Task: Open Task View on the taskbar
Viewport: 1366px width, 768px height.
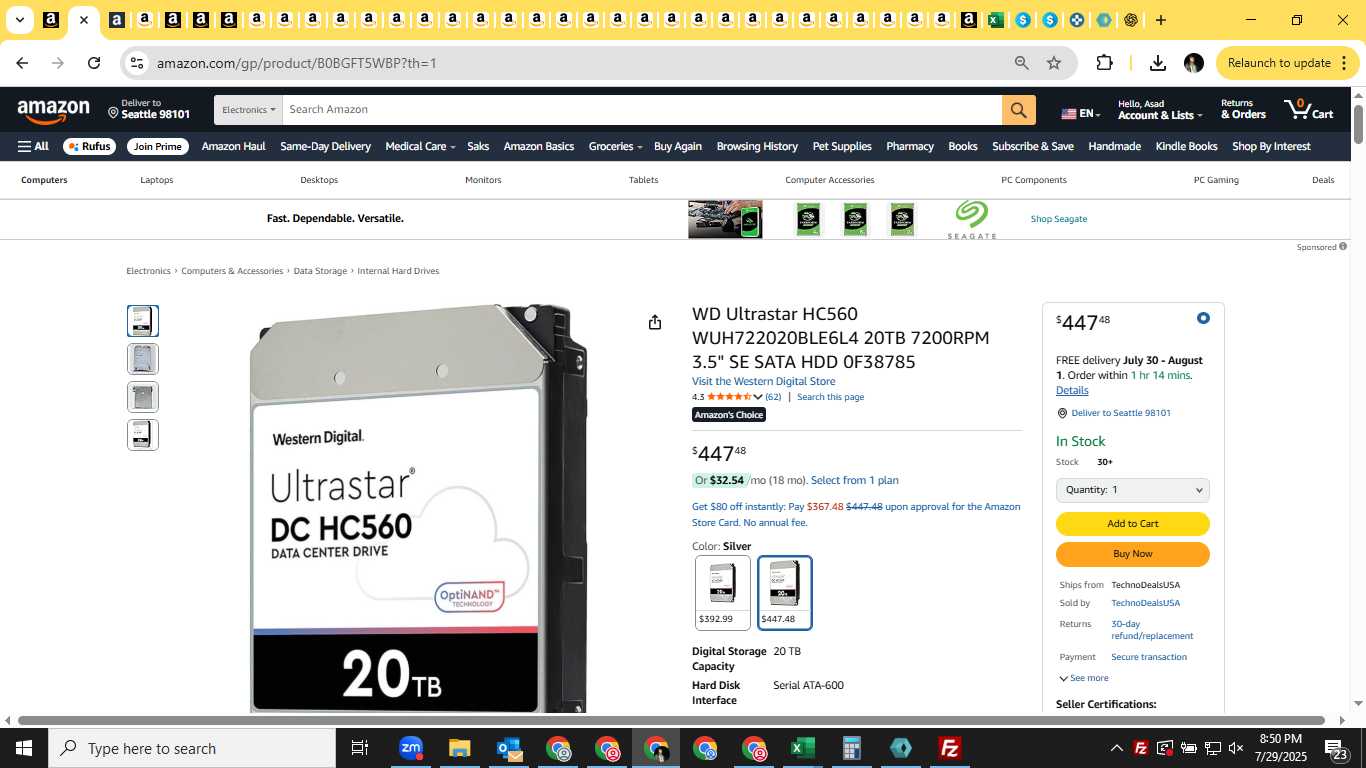Action: pyautogui.click(x=360, y=748)
